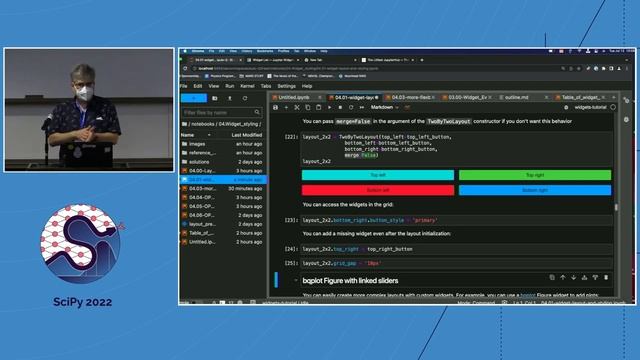Open the View menu in JupyterLab

point(214,86)
